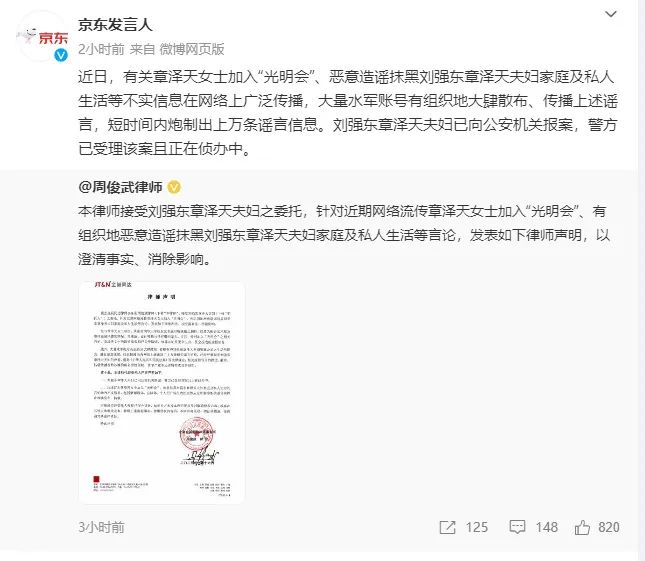Visit the @周俊武律师 profile link
This screenshot has height=561, width=645.
tap(120, 188)
